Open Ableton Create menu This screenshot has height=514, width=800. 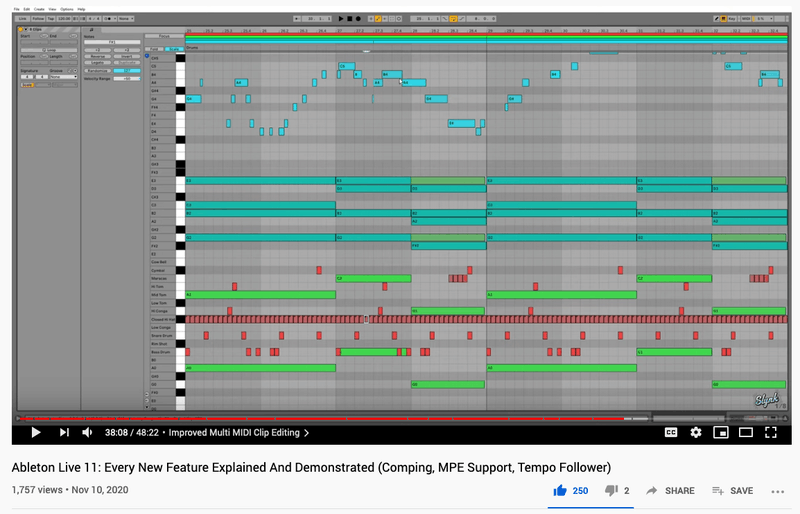pyautogui.click(x=39, y=9)
